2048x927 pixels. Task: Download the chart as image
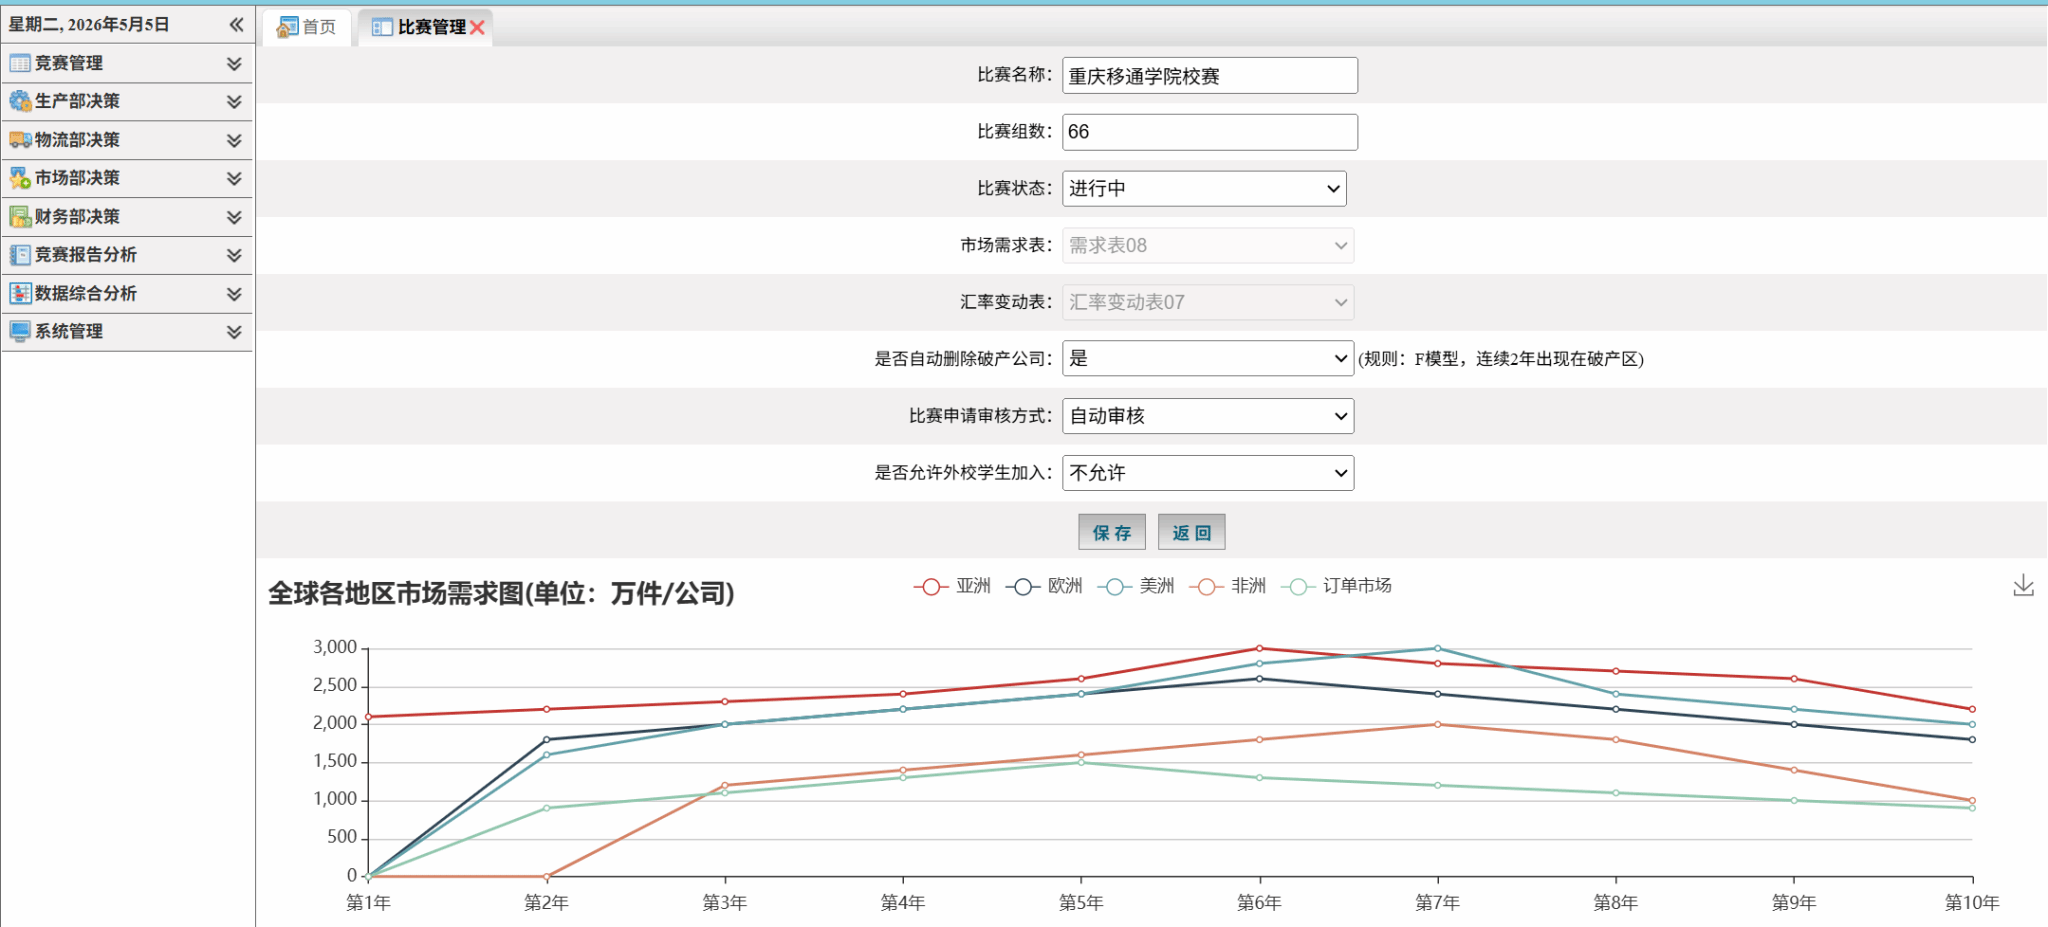pos(2023,586)
